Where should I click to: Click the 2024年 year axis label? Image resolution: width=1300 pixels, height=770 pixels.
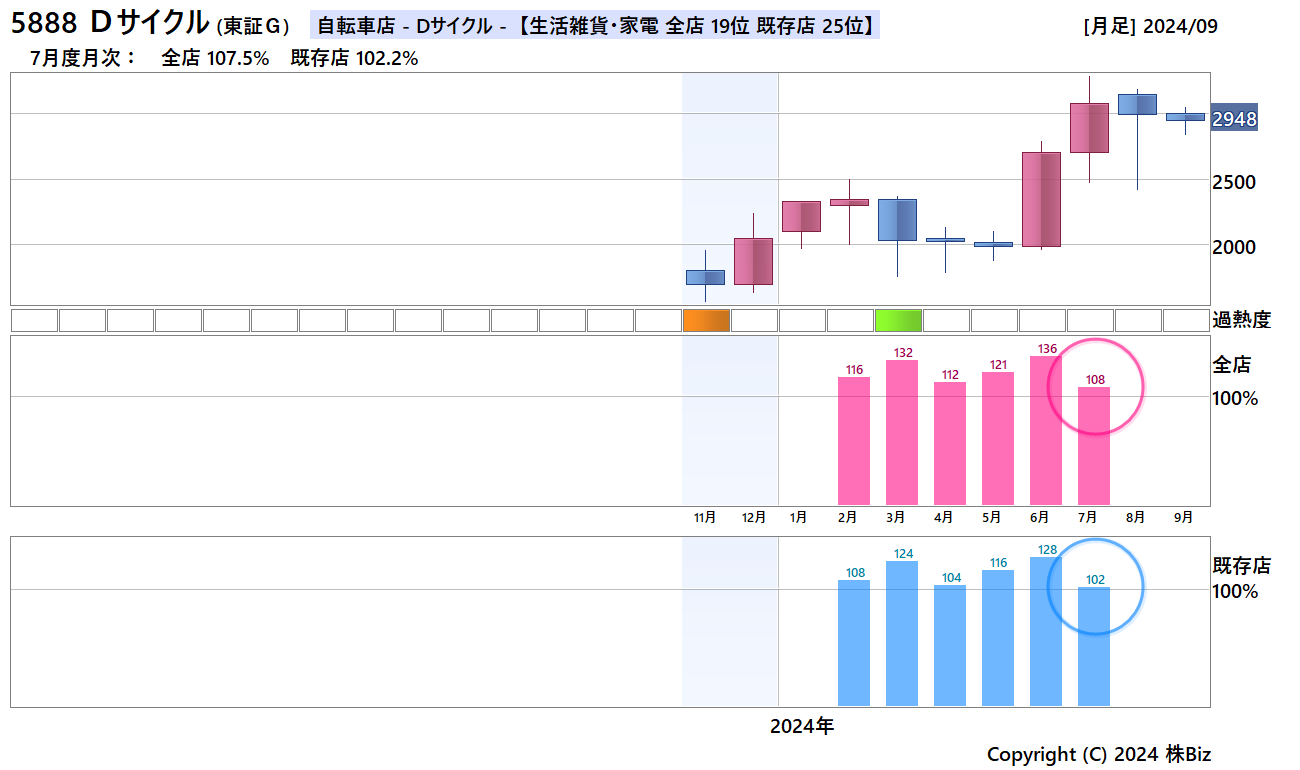[x=802, y=727]
